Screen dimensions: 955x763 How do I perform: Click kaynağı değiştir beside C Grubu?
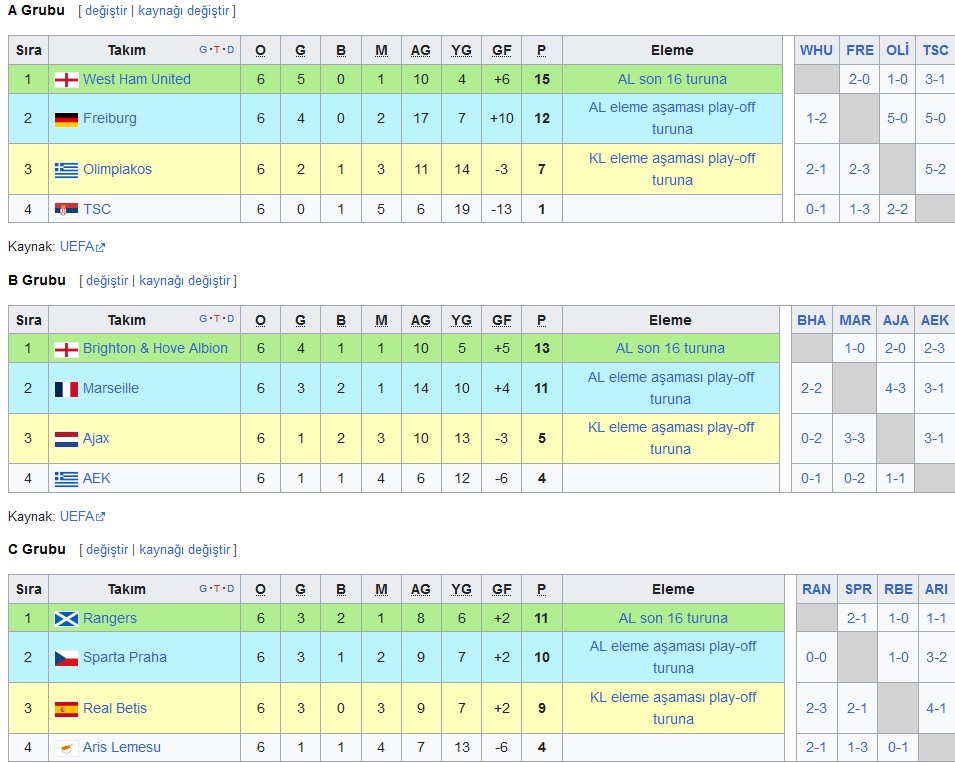[x=185, y=550]
